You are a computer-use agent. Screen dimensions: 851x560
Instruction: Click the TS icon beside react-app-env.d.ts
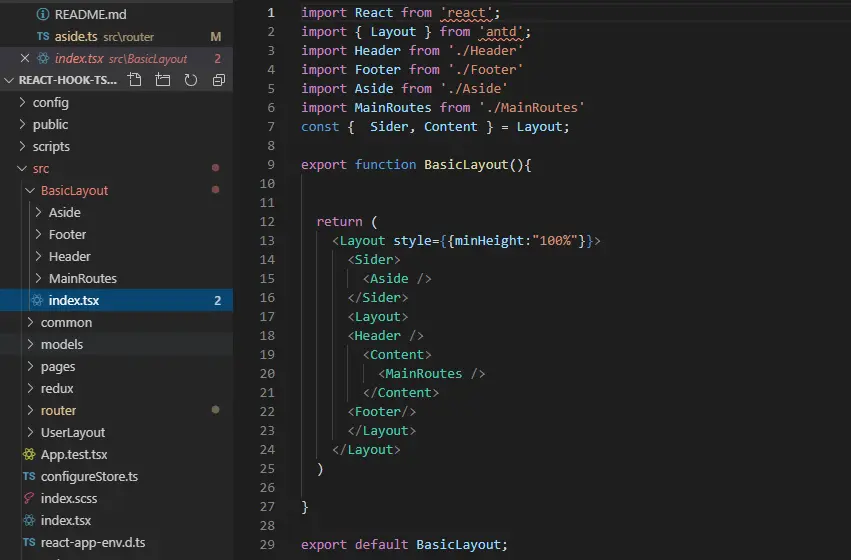(29, 542)
